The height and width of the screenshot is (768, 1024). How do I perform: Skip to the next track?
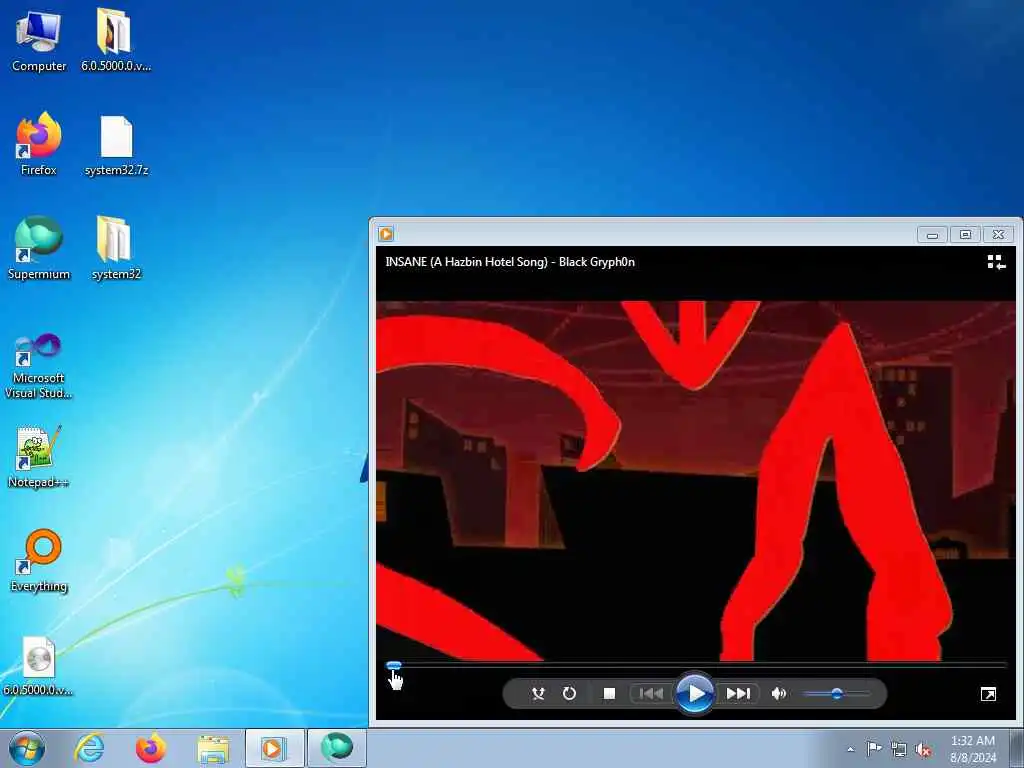[738, 694]
